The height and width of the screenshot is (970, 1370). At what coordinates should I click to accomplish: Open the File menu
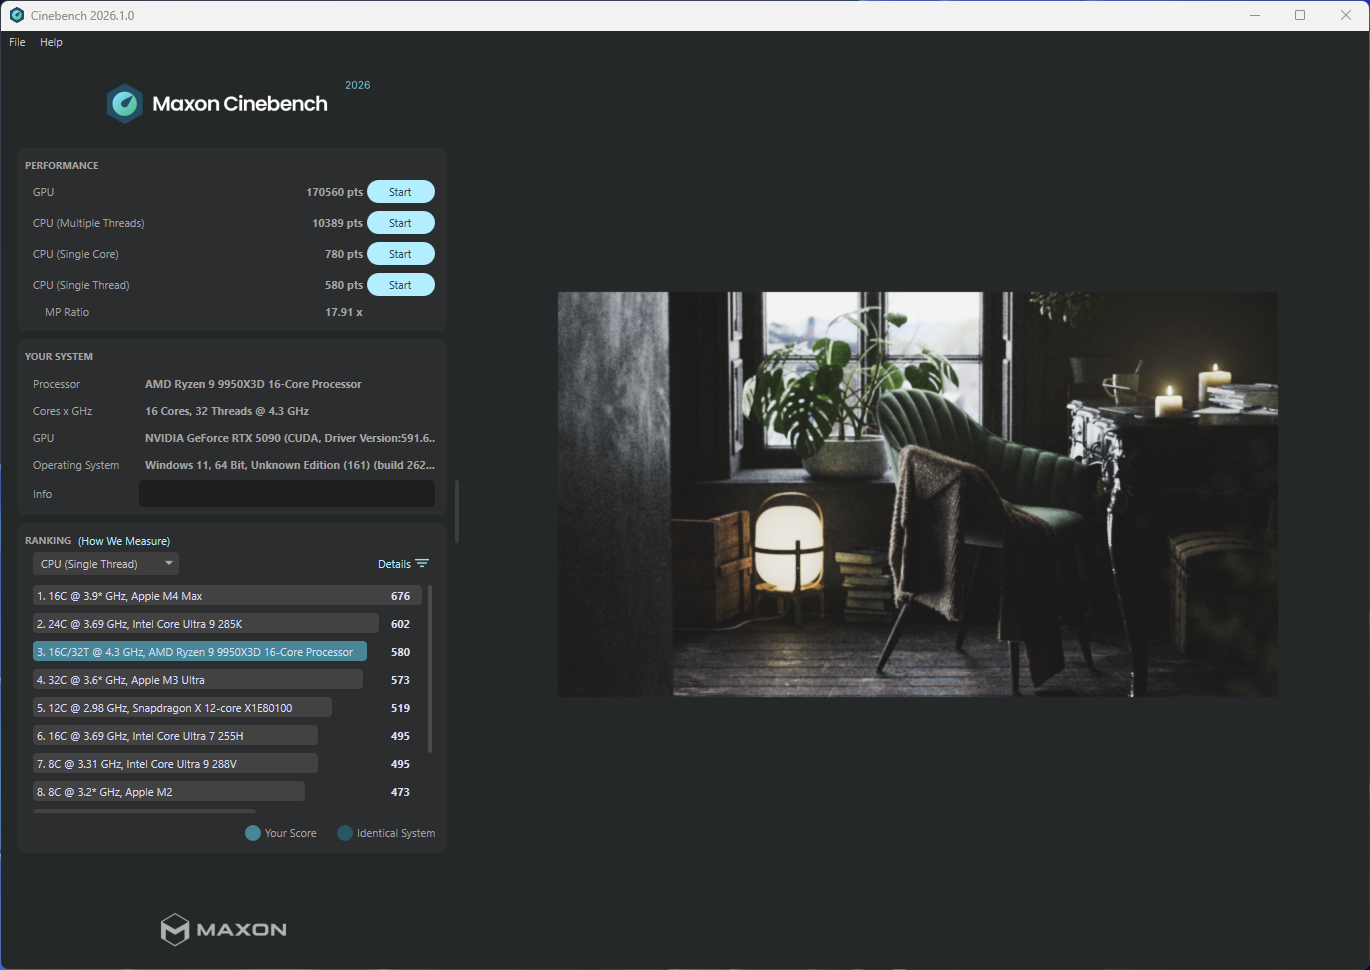coord(17,42)
